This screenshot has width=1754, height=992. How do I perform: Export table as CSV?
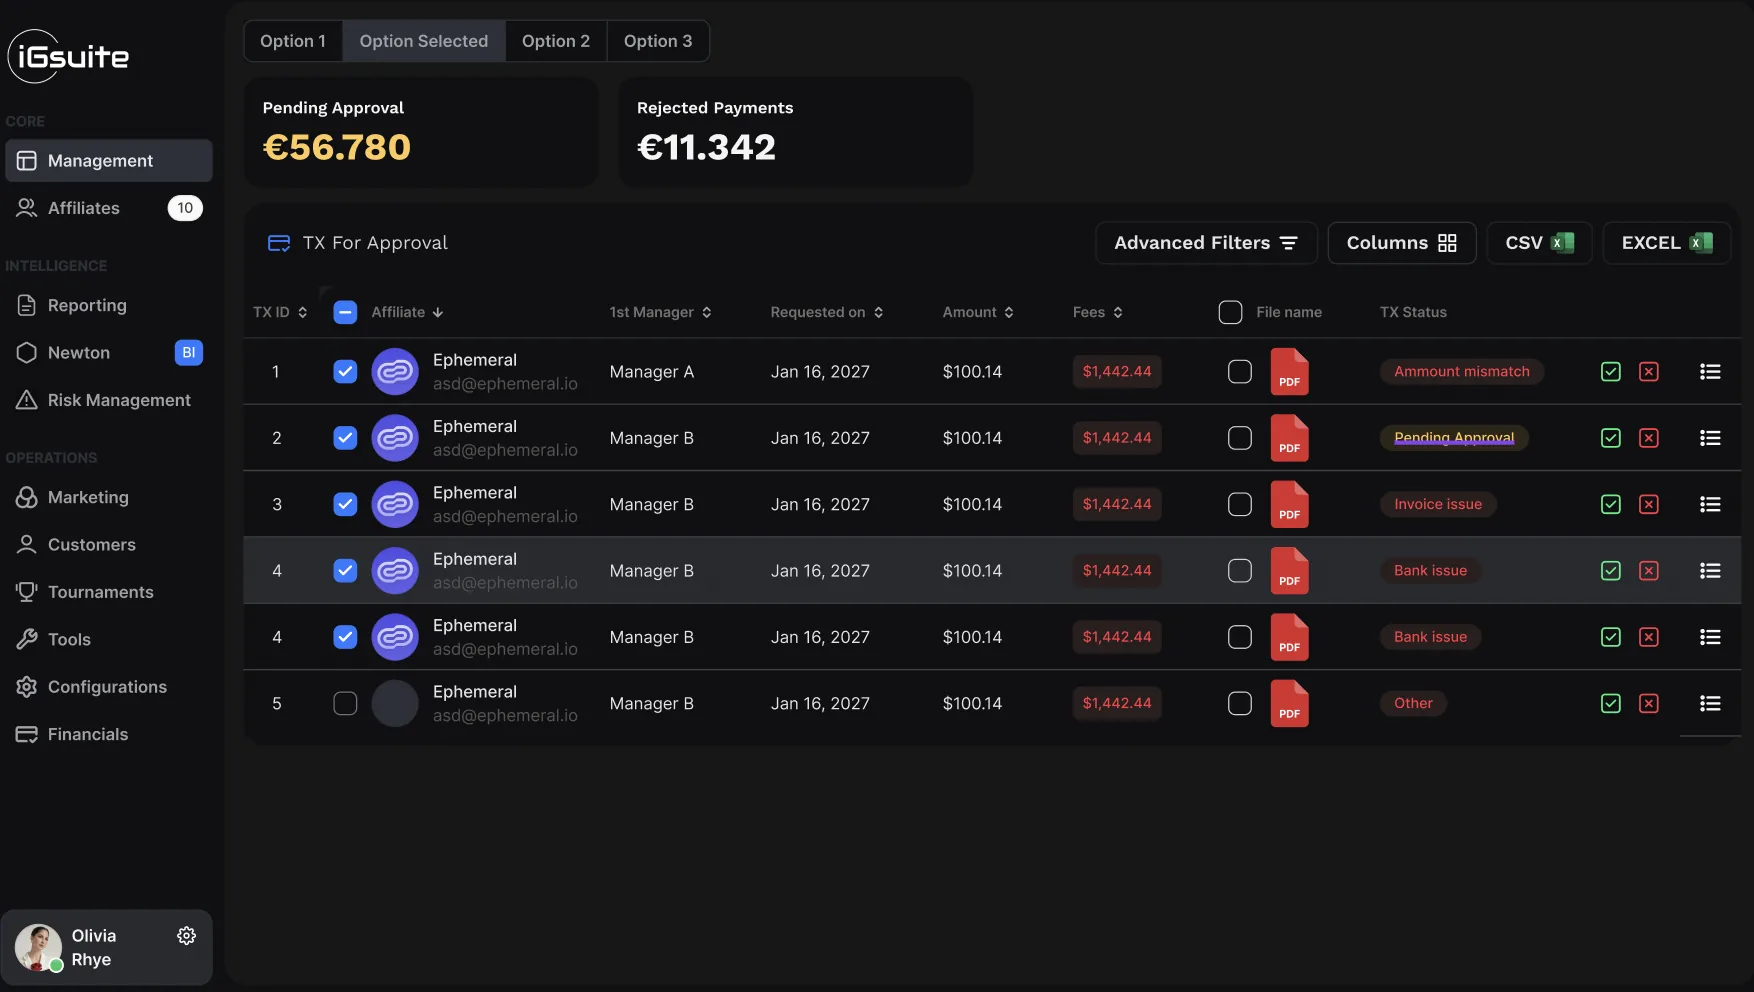1539,243
